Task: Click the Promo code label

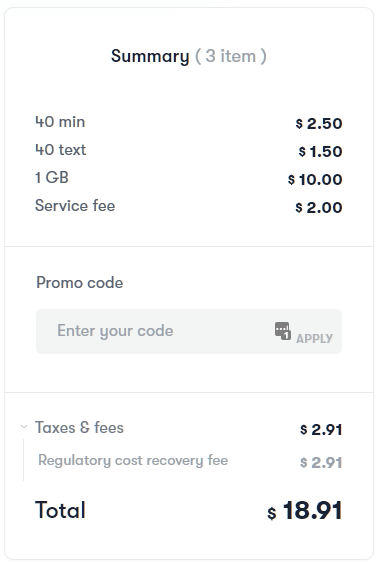Action: click(80, 282)
